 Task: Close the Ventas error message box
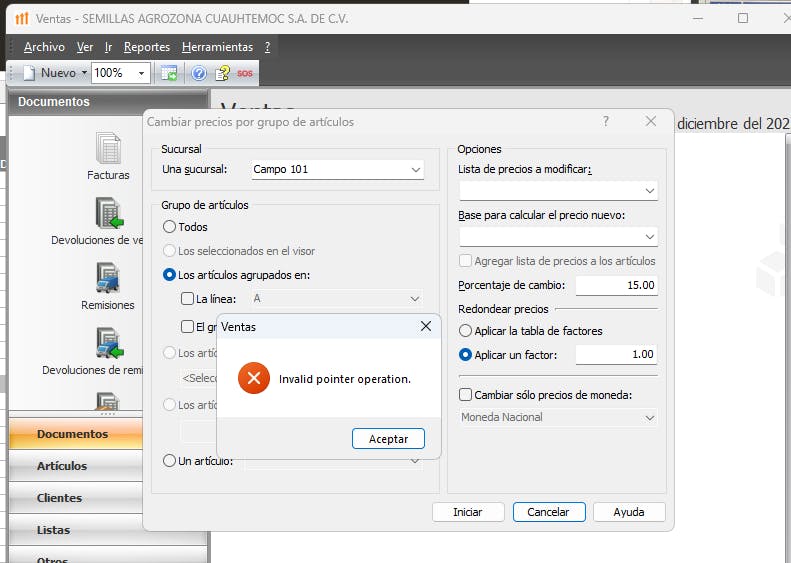[426, 326]
